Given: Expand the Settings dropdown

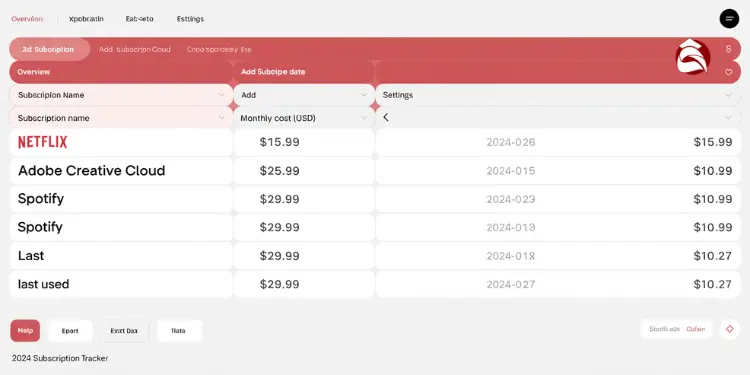Looking at the screenshot, I should pos(558,95).
